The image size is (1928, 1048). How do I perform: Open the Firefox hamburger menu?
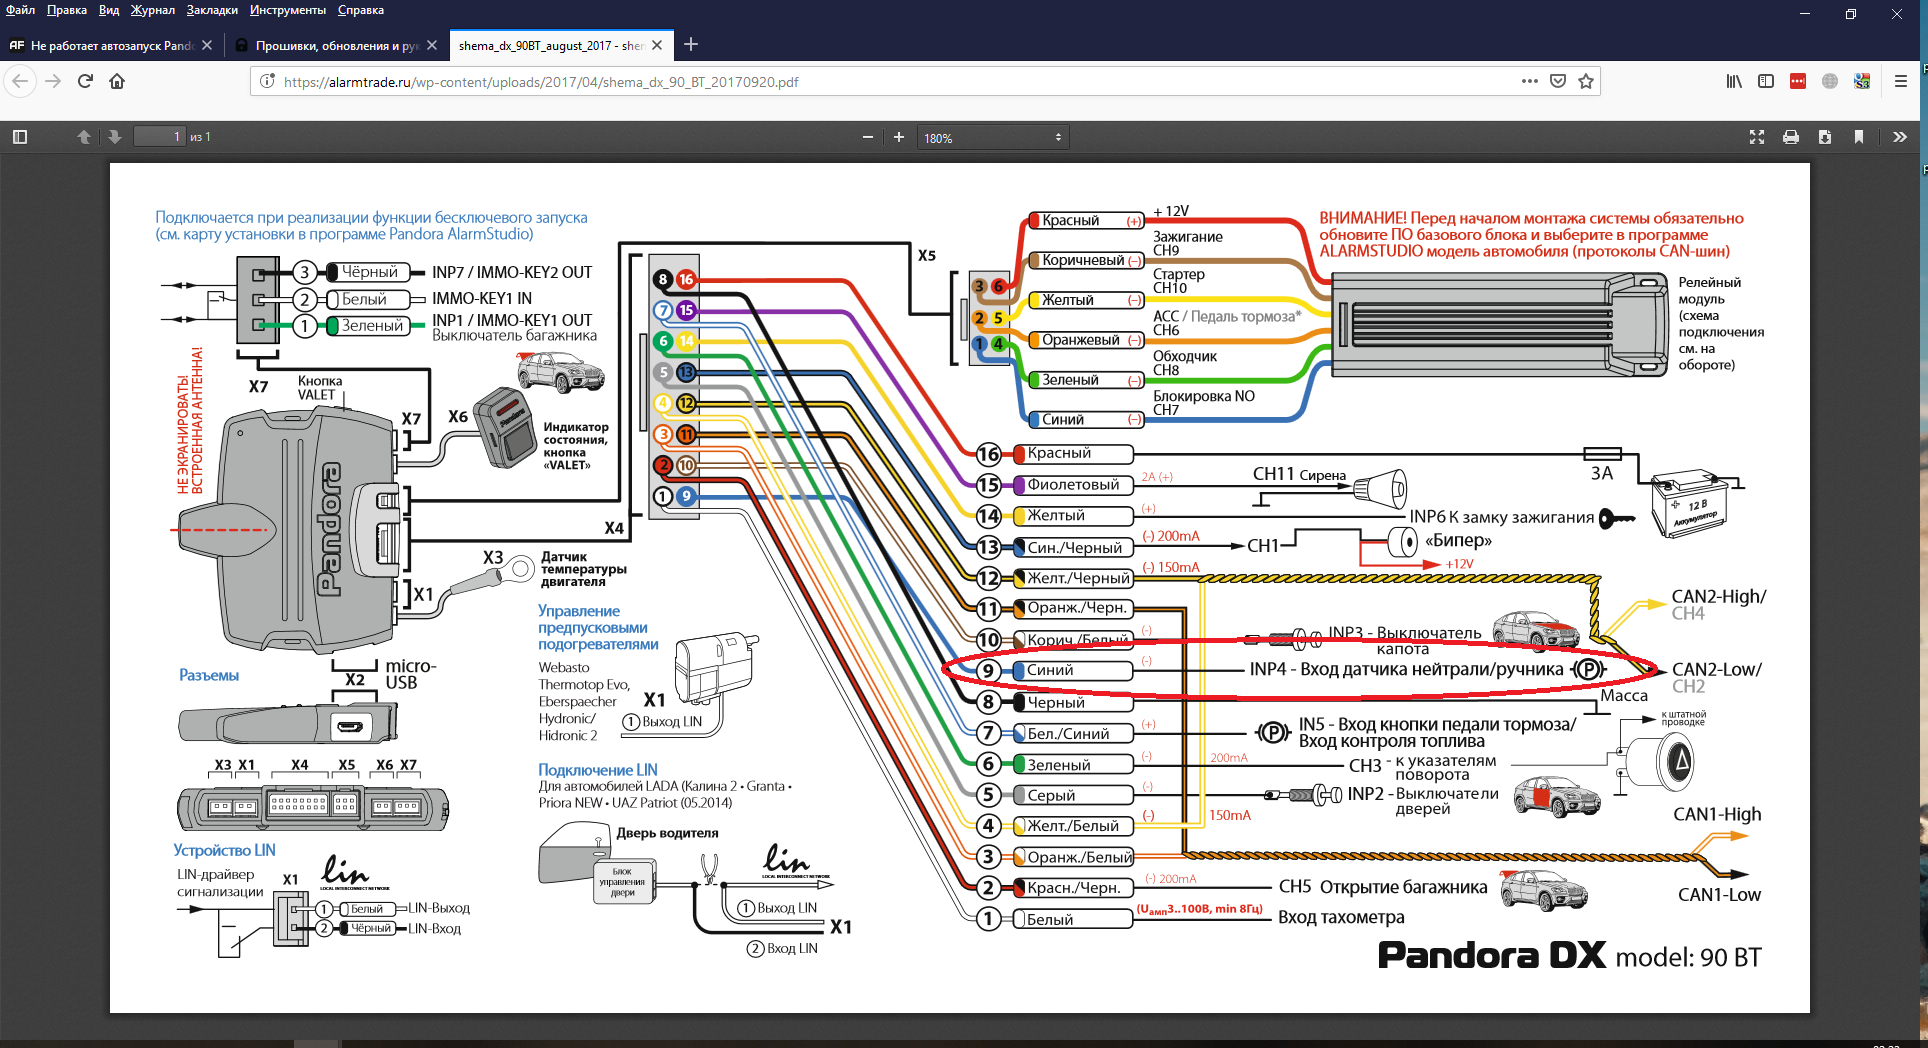point(1901,81)
